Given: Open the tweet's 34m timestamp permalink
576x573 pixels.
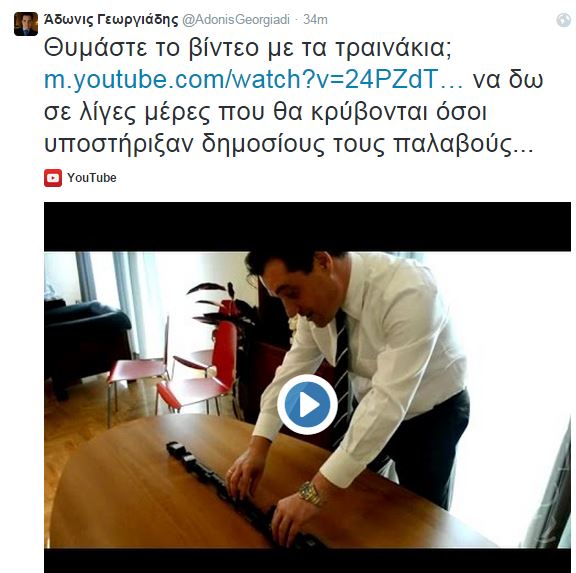Looking at the screenshot, I should (315, 20).
